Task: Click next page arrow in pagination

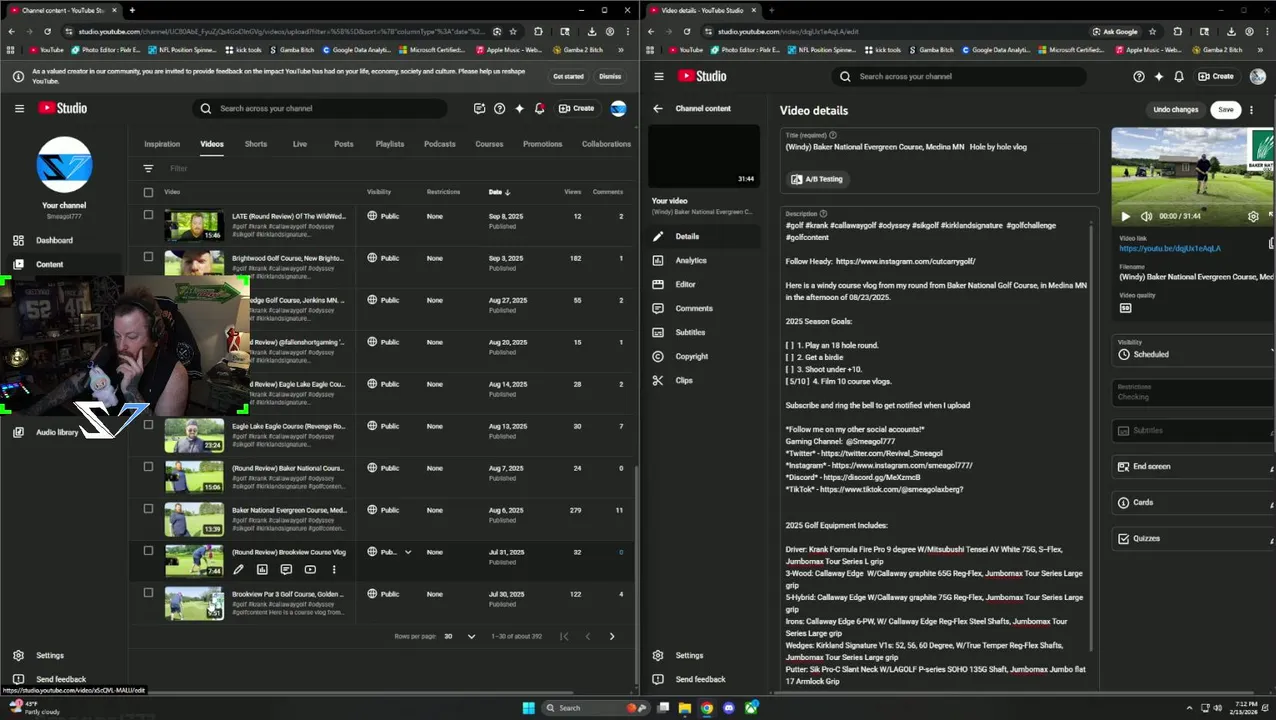Action: (x=612, y=636)
